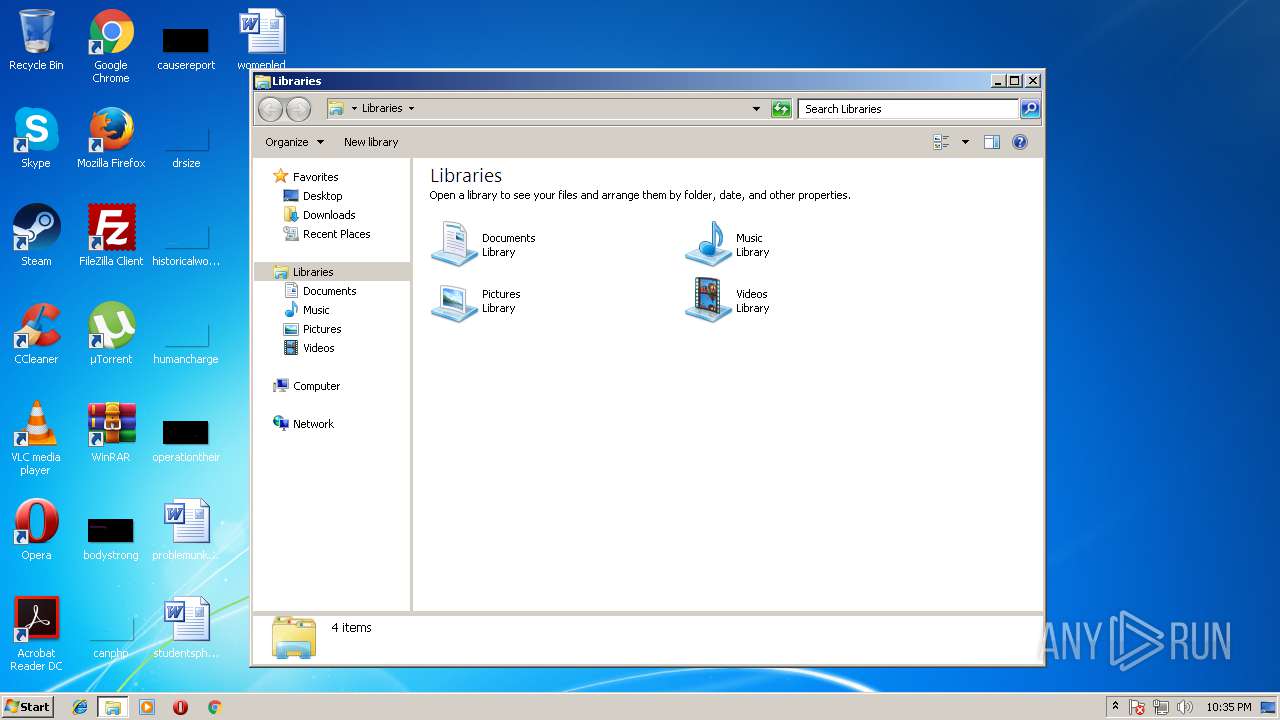The width and height of the screenshot is (1280, 720).
Task: Expand the address bar history dropdown
Action: point(756,109)
